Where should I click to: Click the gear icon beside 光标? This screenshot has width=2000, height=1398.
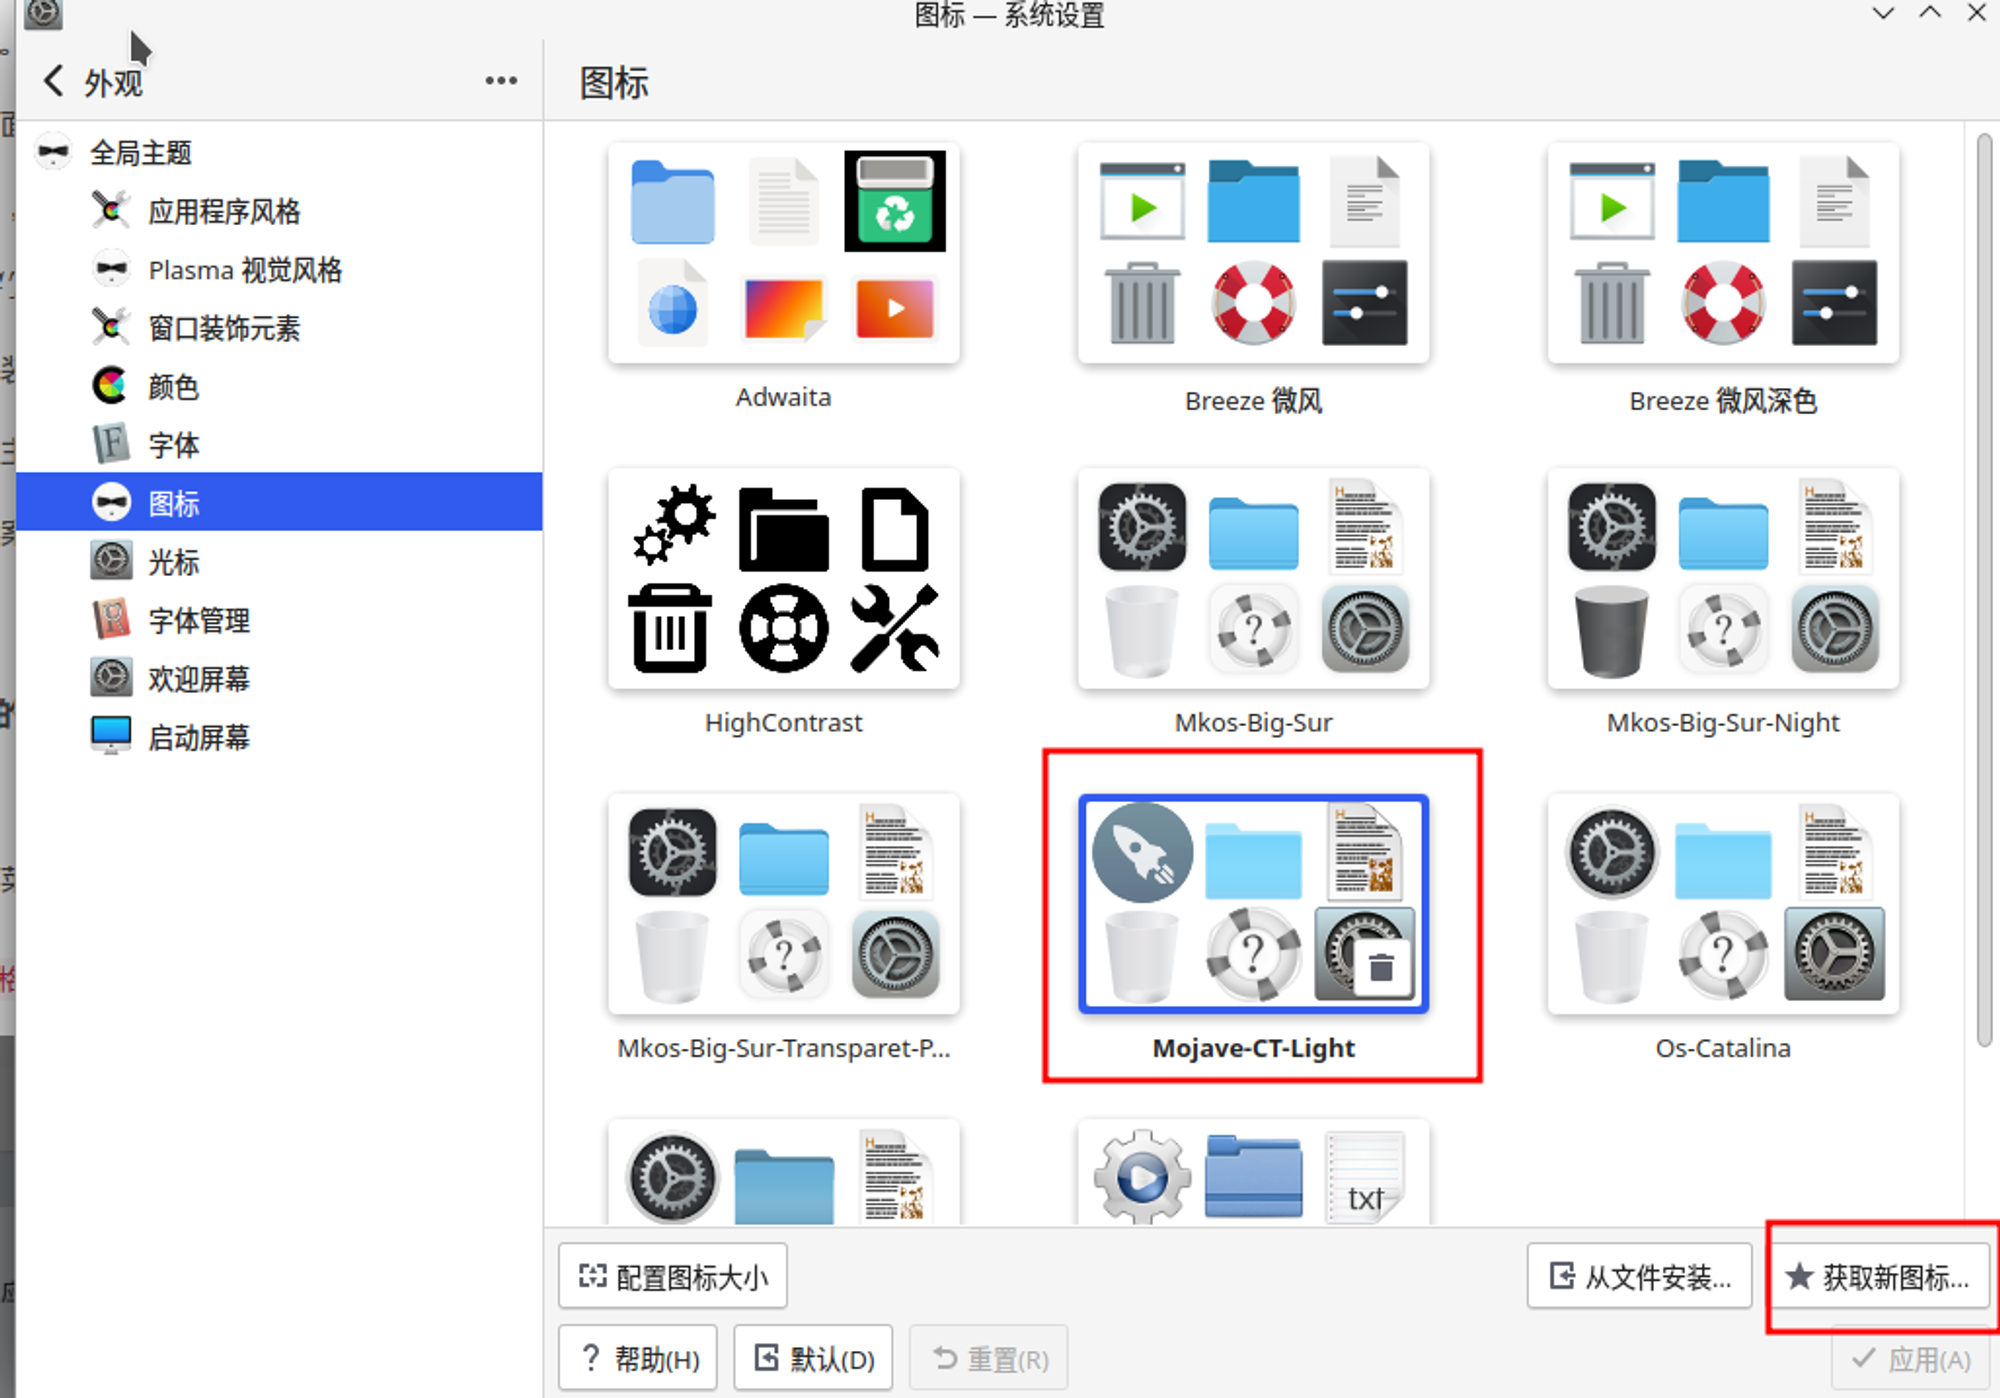coord(111,561)
